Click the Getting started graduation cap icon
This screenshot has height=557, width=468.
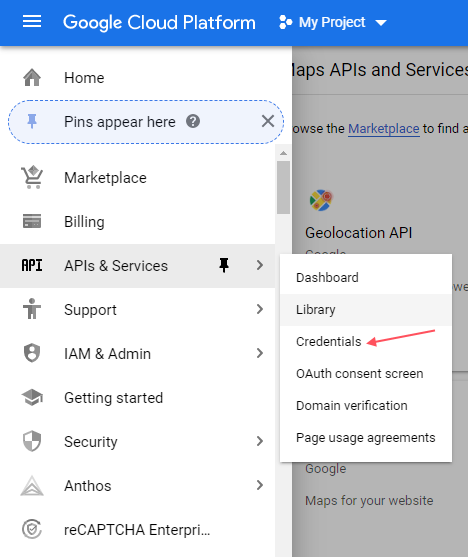coord(32,398)
